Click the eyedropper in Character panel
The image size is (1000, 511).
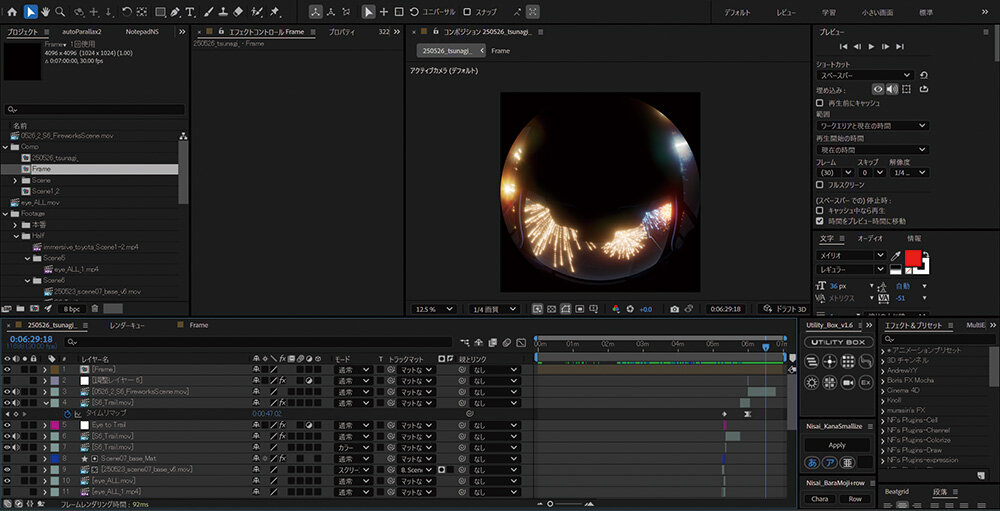[x=895, y=256]
